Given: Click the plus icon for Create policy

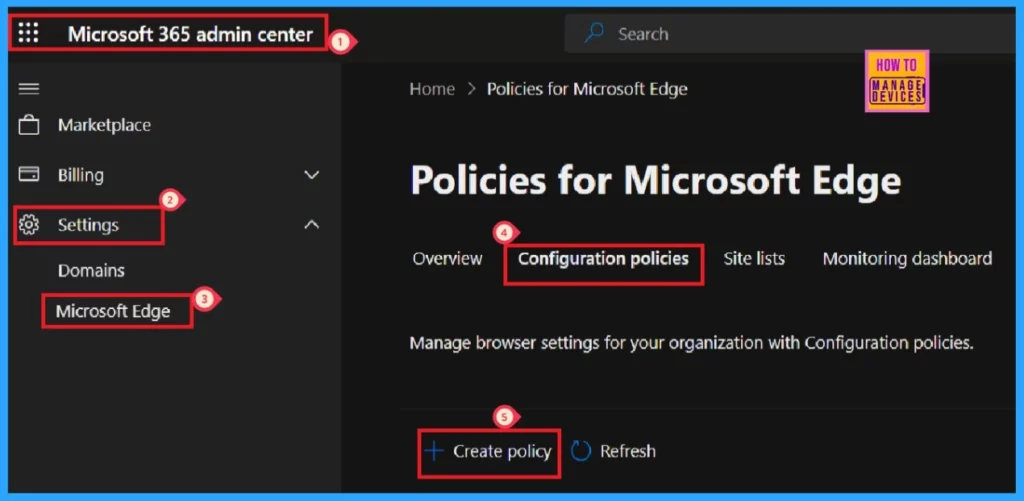Looking at the screenshot, I should click(x=434, y=451).
